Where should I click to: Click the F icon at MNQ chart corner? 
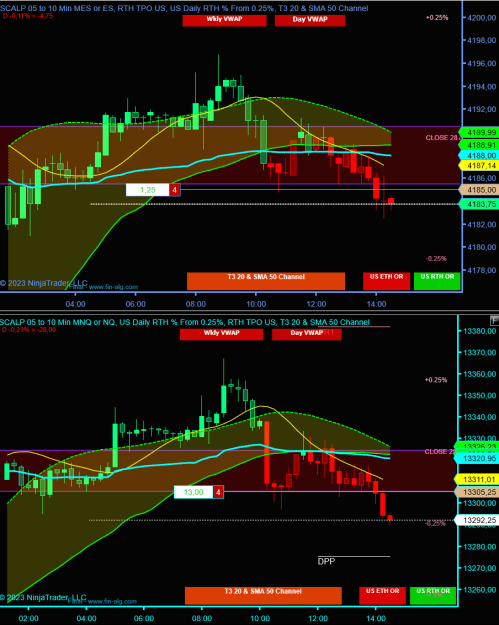(494, 320)
